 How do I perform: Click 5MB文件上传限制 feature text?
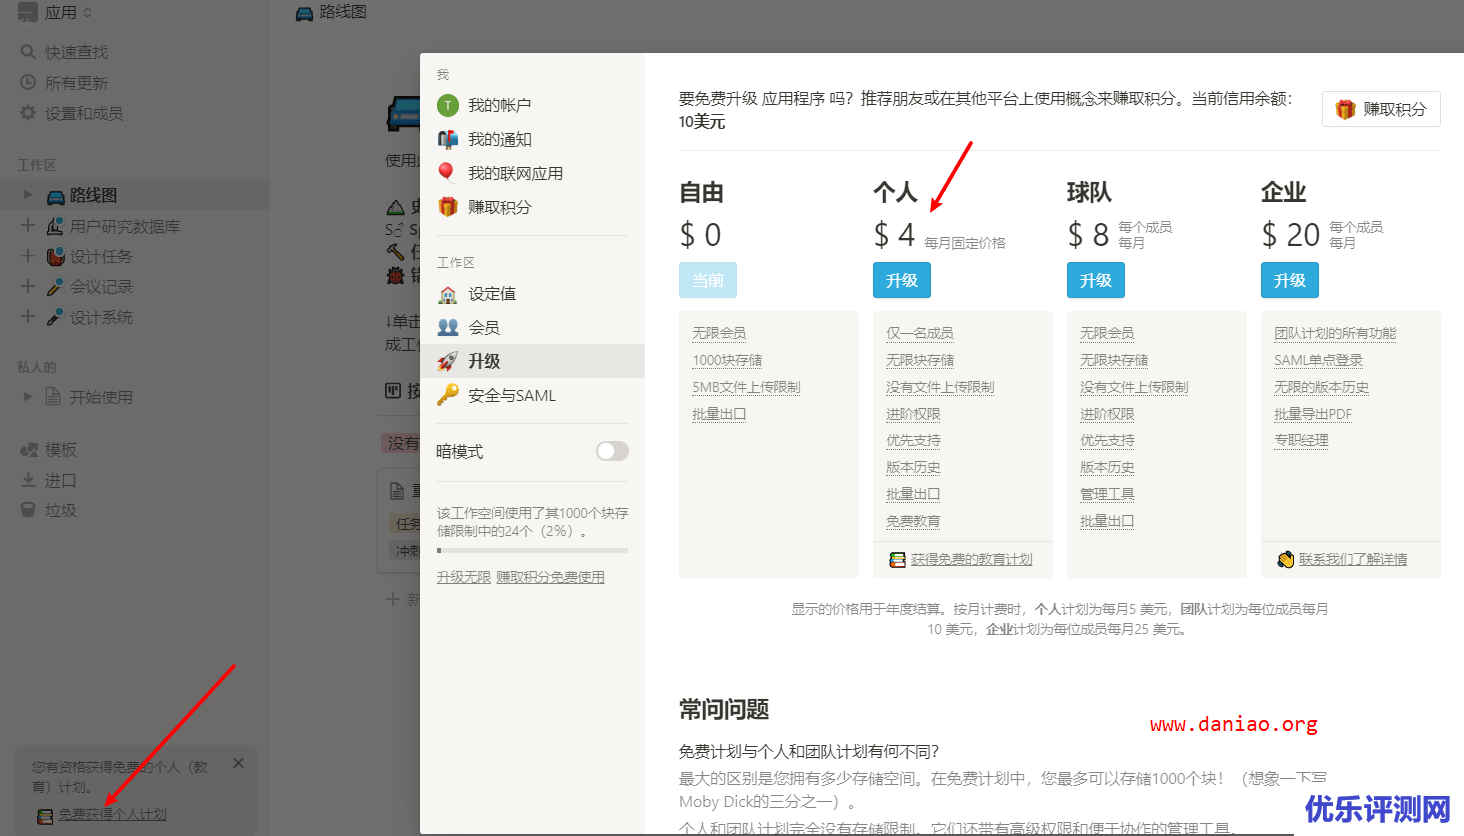coord(746,387)
